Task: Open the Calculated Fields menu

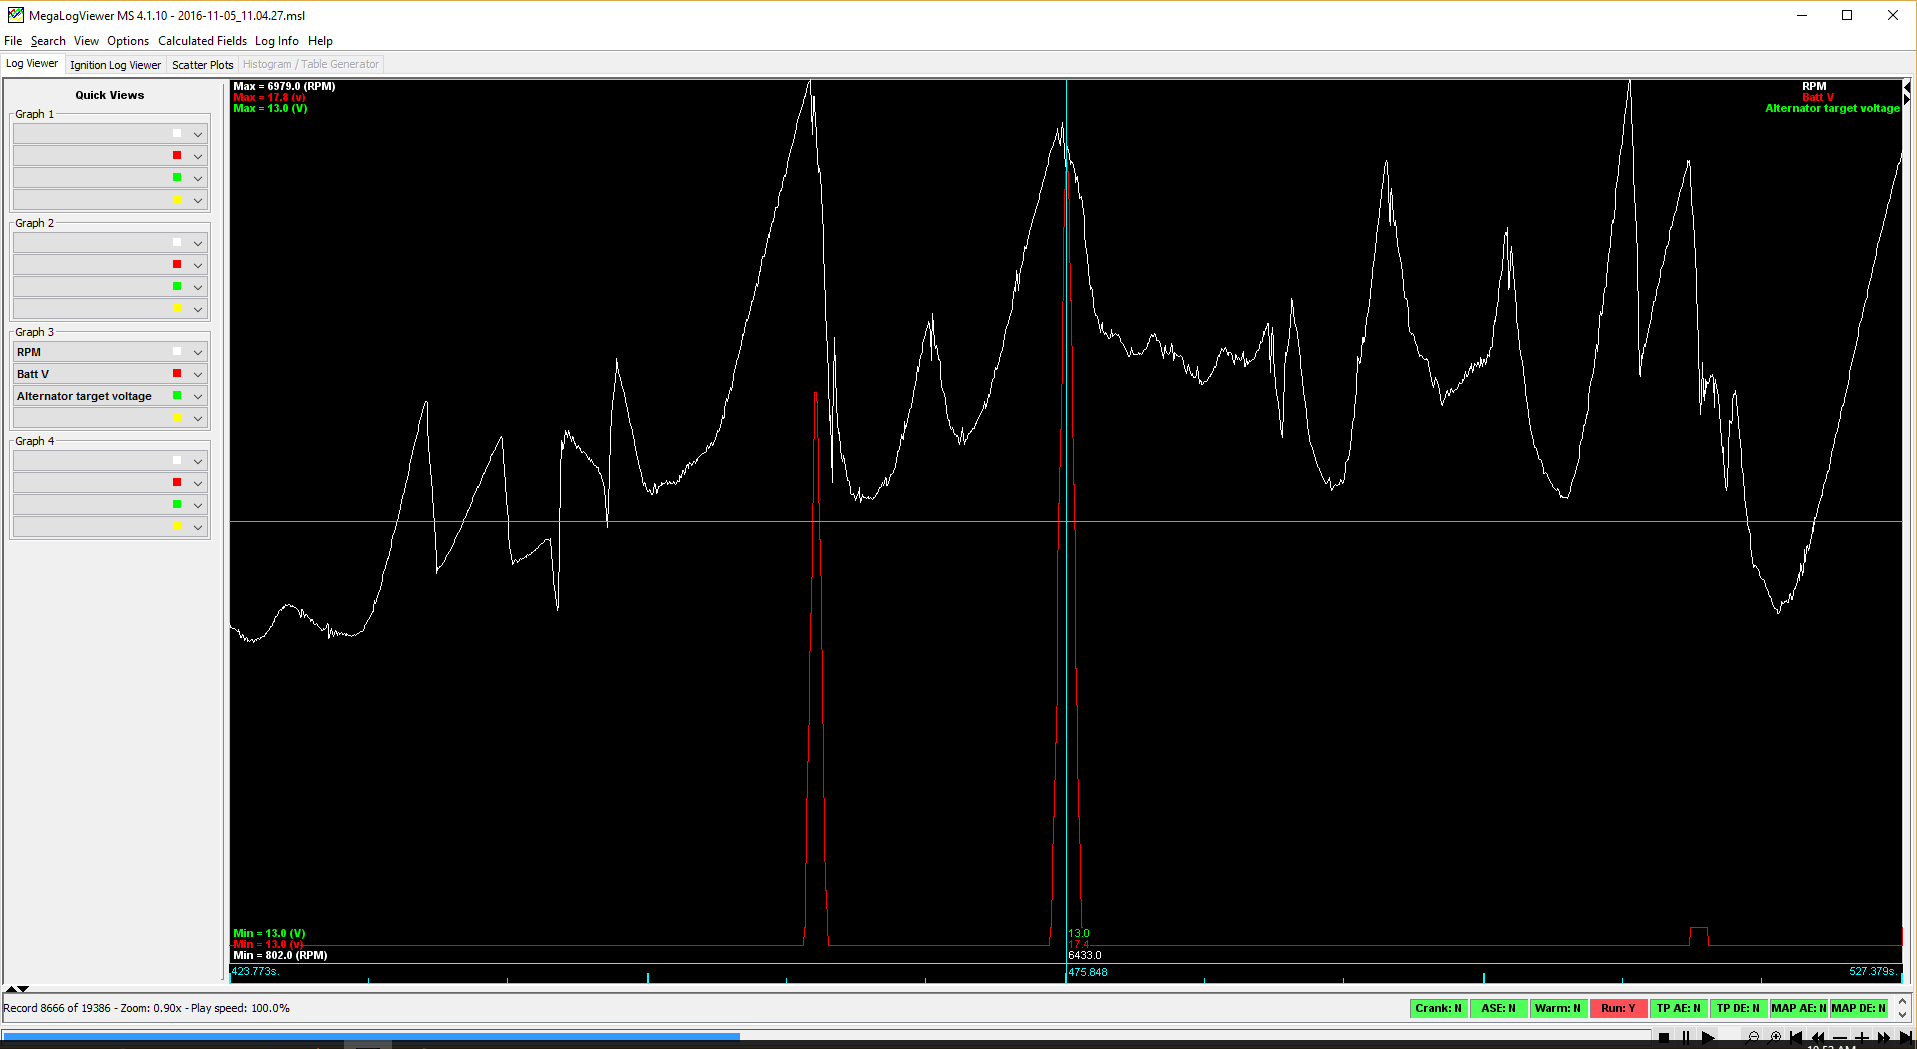Action: point(202,41)
